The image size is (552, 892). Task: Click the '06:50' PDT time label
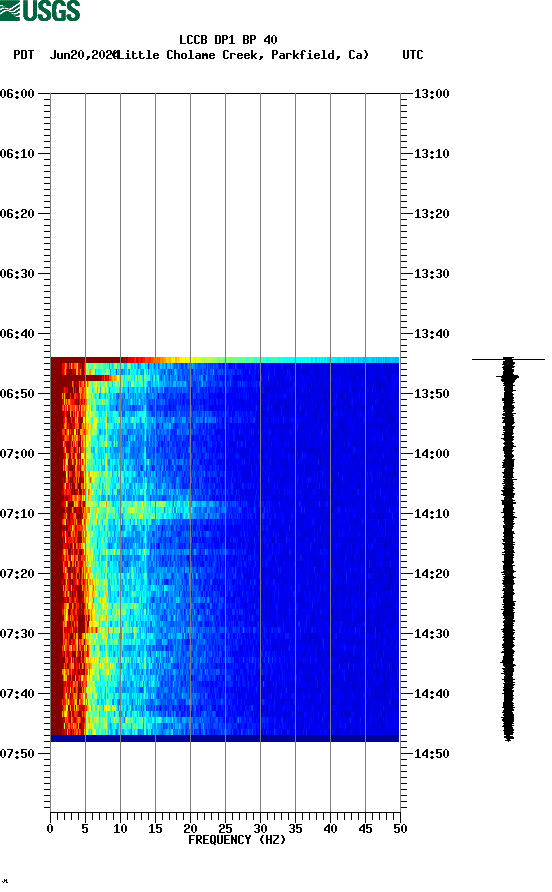17,394
